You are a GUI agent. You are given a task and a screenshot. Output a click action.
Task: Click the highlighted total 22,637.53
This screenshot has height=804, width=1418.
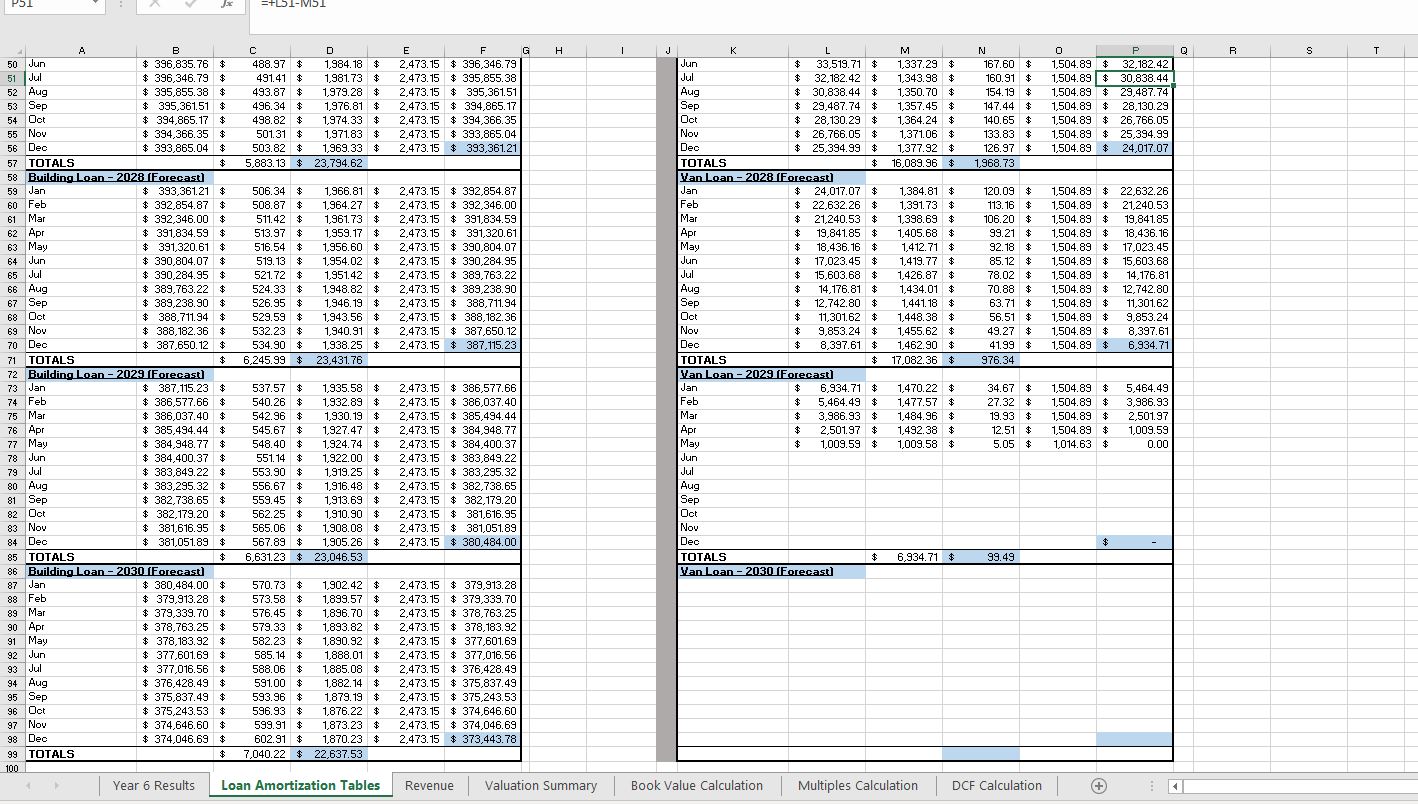pyautogui.click(x=329, y=754)
